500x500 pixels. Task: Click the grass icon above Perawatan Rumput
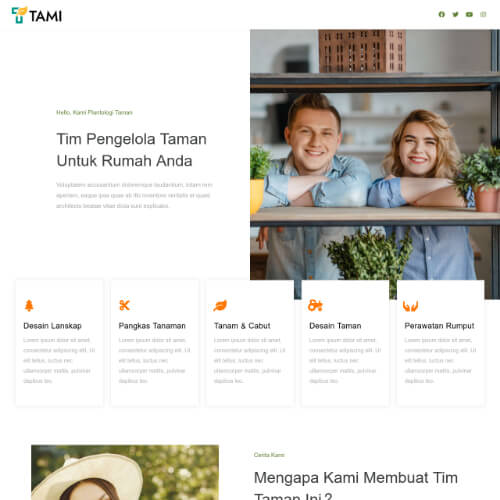410,306
